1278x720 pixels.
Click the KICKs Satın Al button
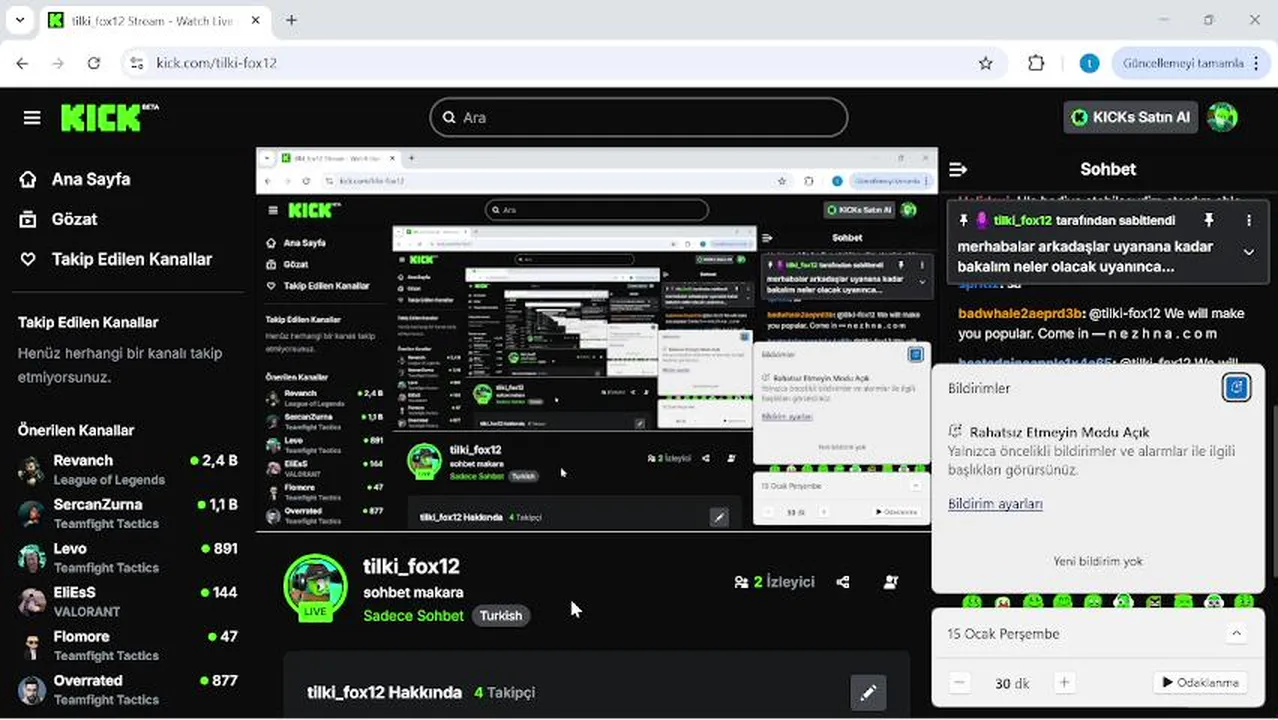coord(1130,117)
